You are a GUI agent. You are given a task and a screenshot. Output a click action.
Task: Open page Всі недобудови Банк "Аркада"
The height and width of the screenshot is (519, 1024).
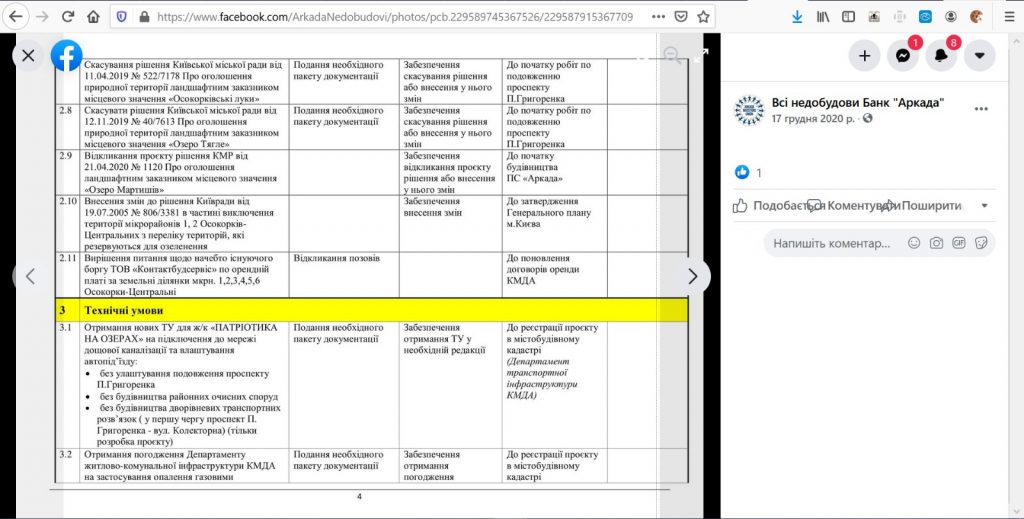857,102
